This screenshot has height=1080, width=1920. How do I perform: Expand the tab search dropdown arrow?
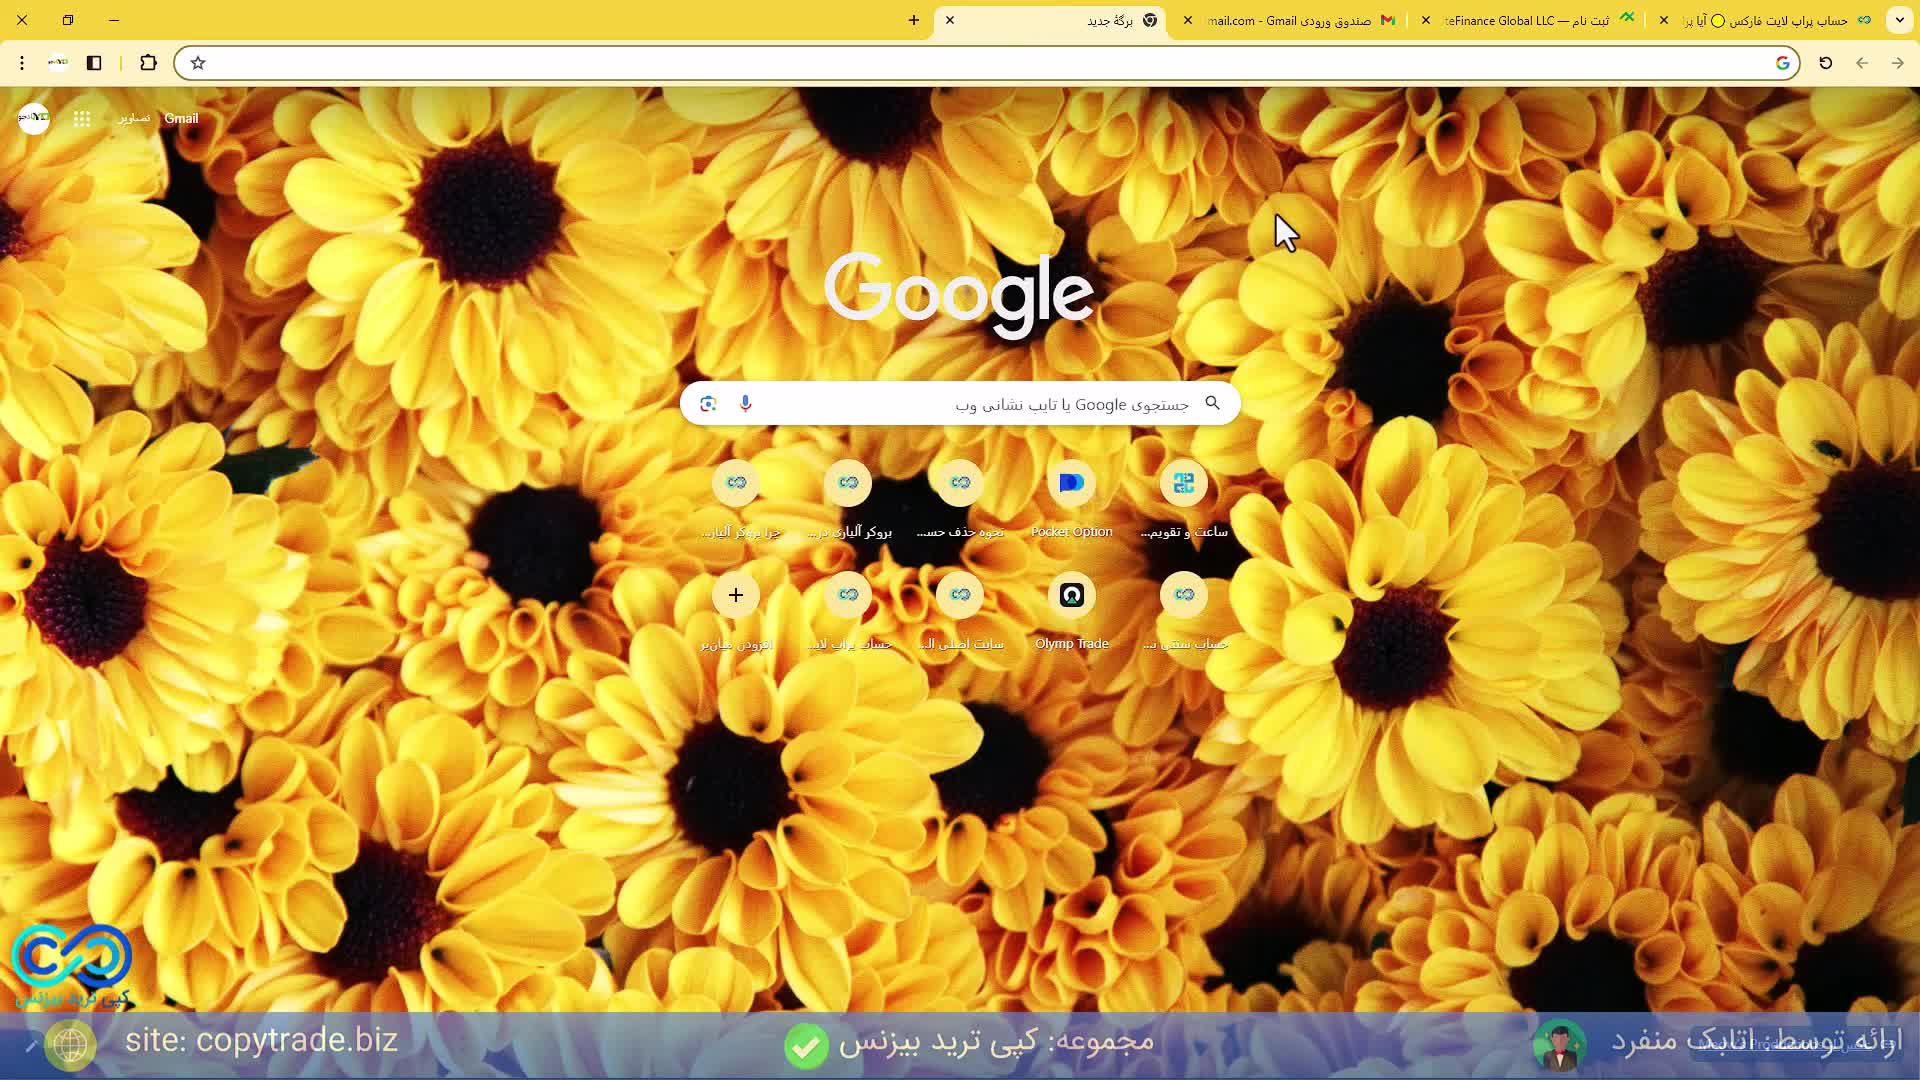pyautogui.click(x=1899, y=20)
